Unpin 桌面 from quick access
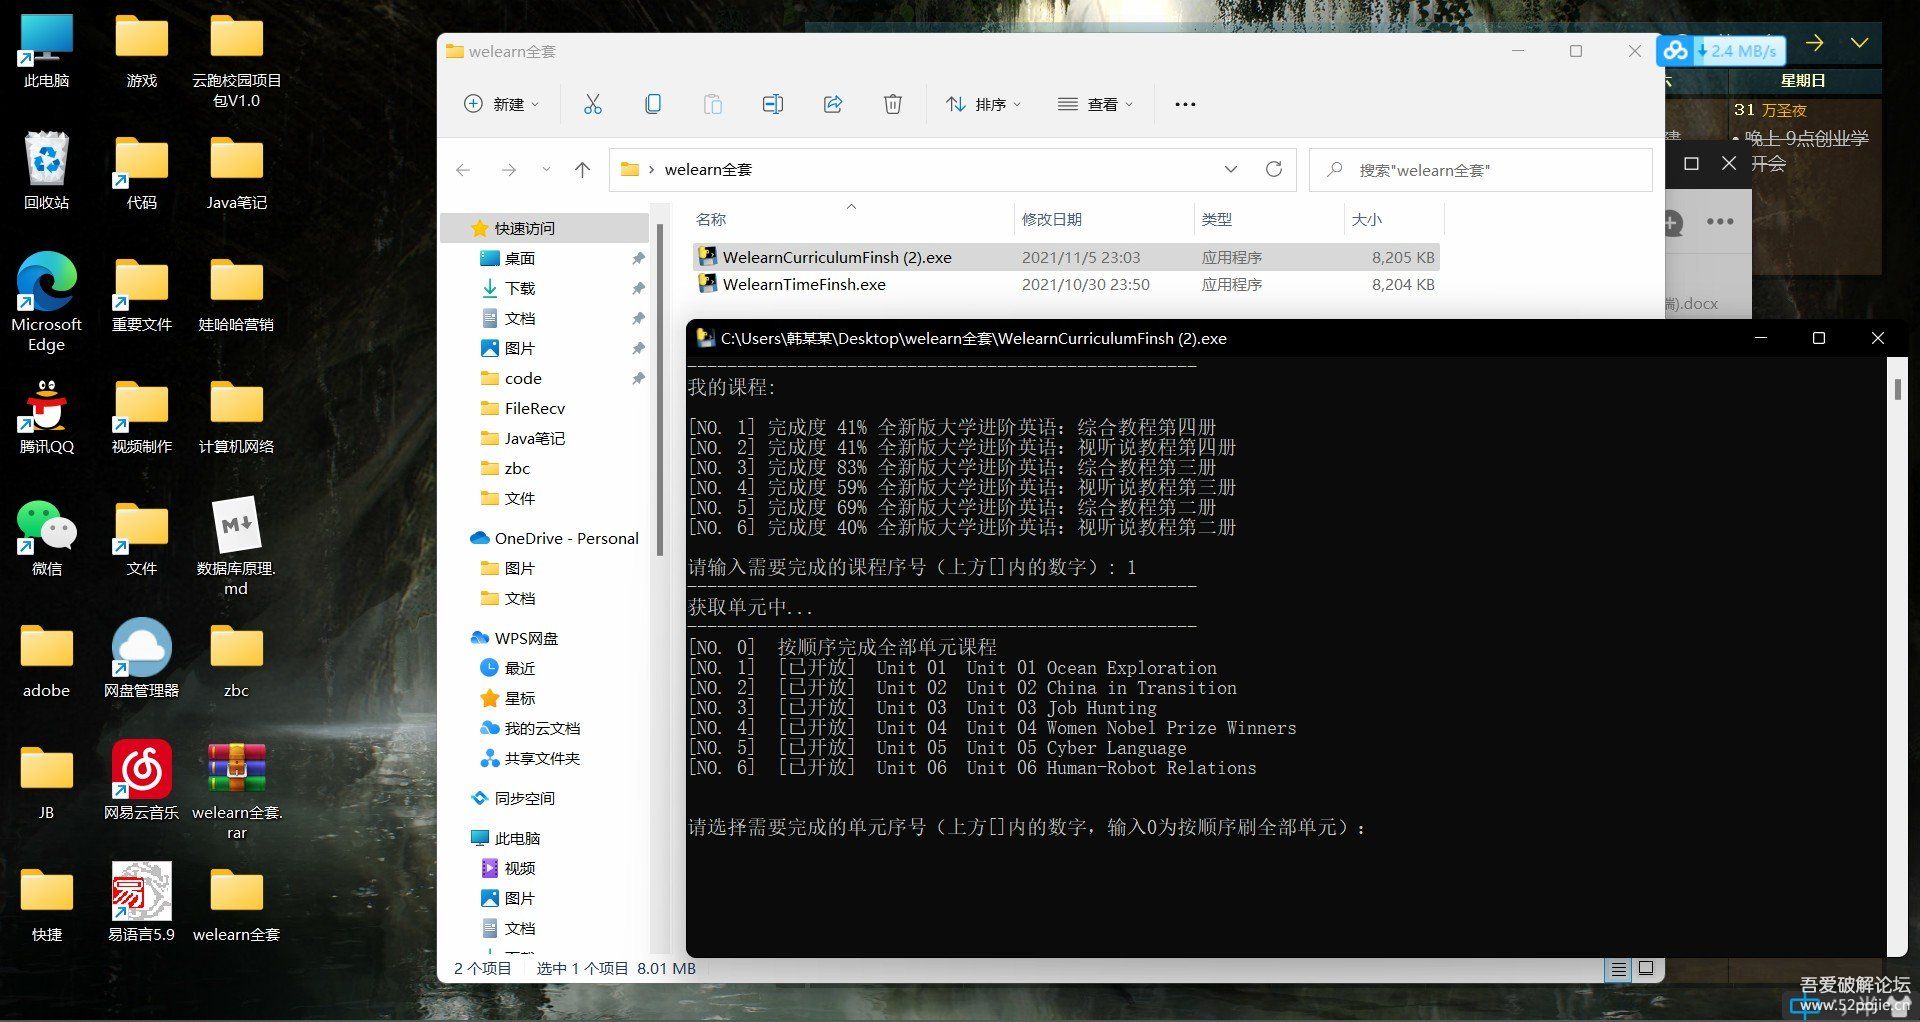The height and width of the screenshot is (1022, 1920). (x=638, y=258)
